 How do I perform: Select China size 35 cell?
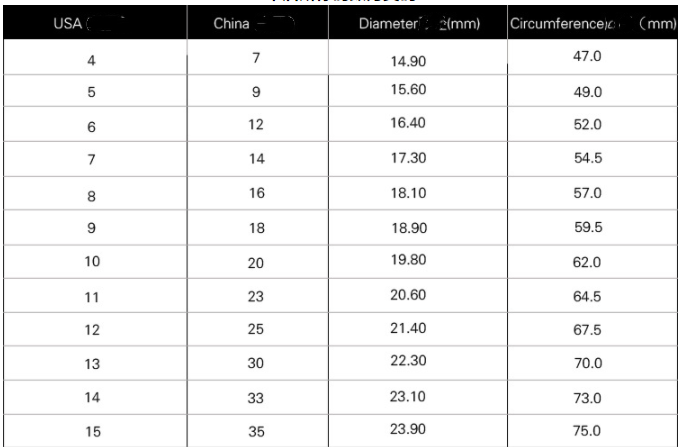click(x=256, y=431)
